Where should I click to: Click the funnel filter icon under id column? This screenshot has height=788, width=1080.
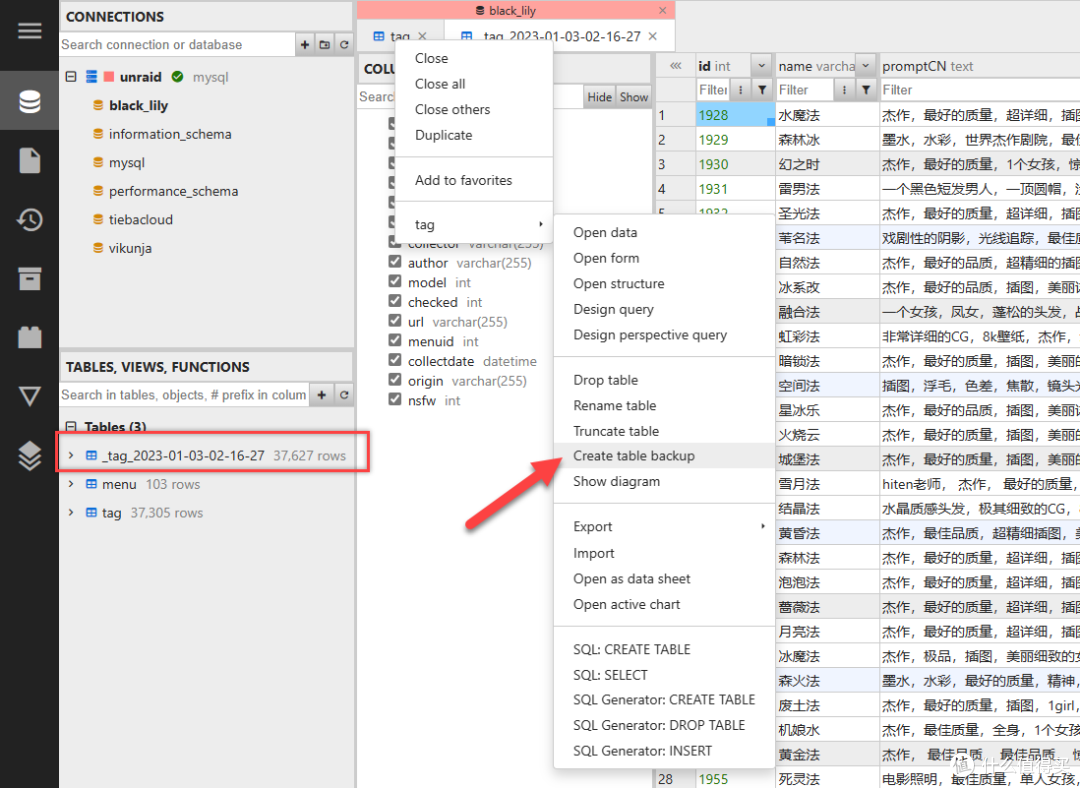point(762,90)
